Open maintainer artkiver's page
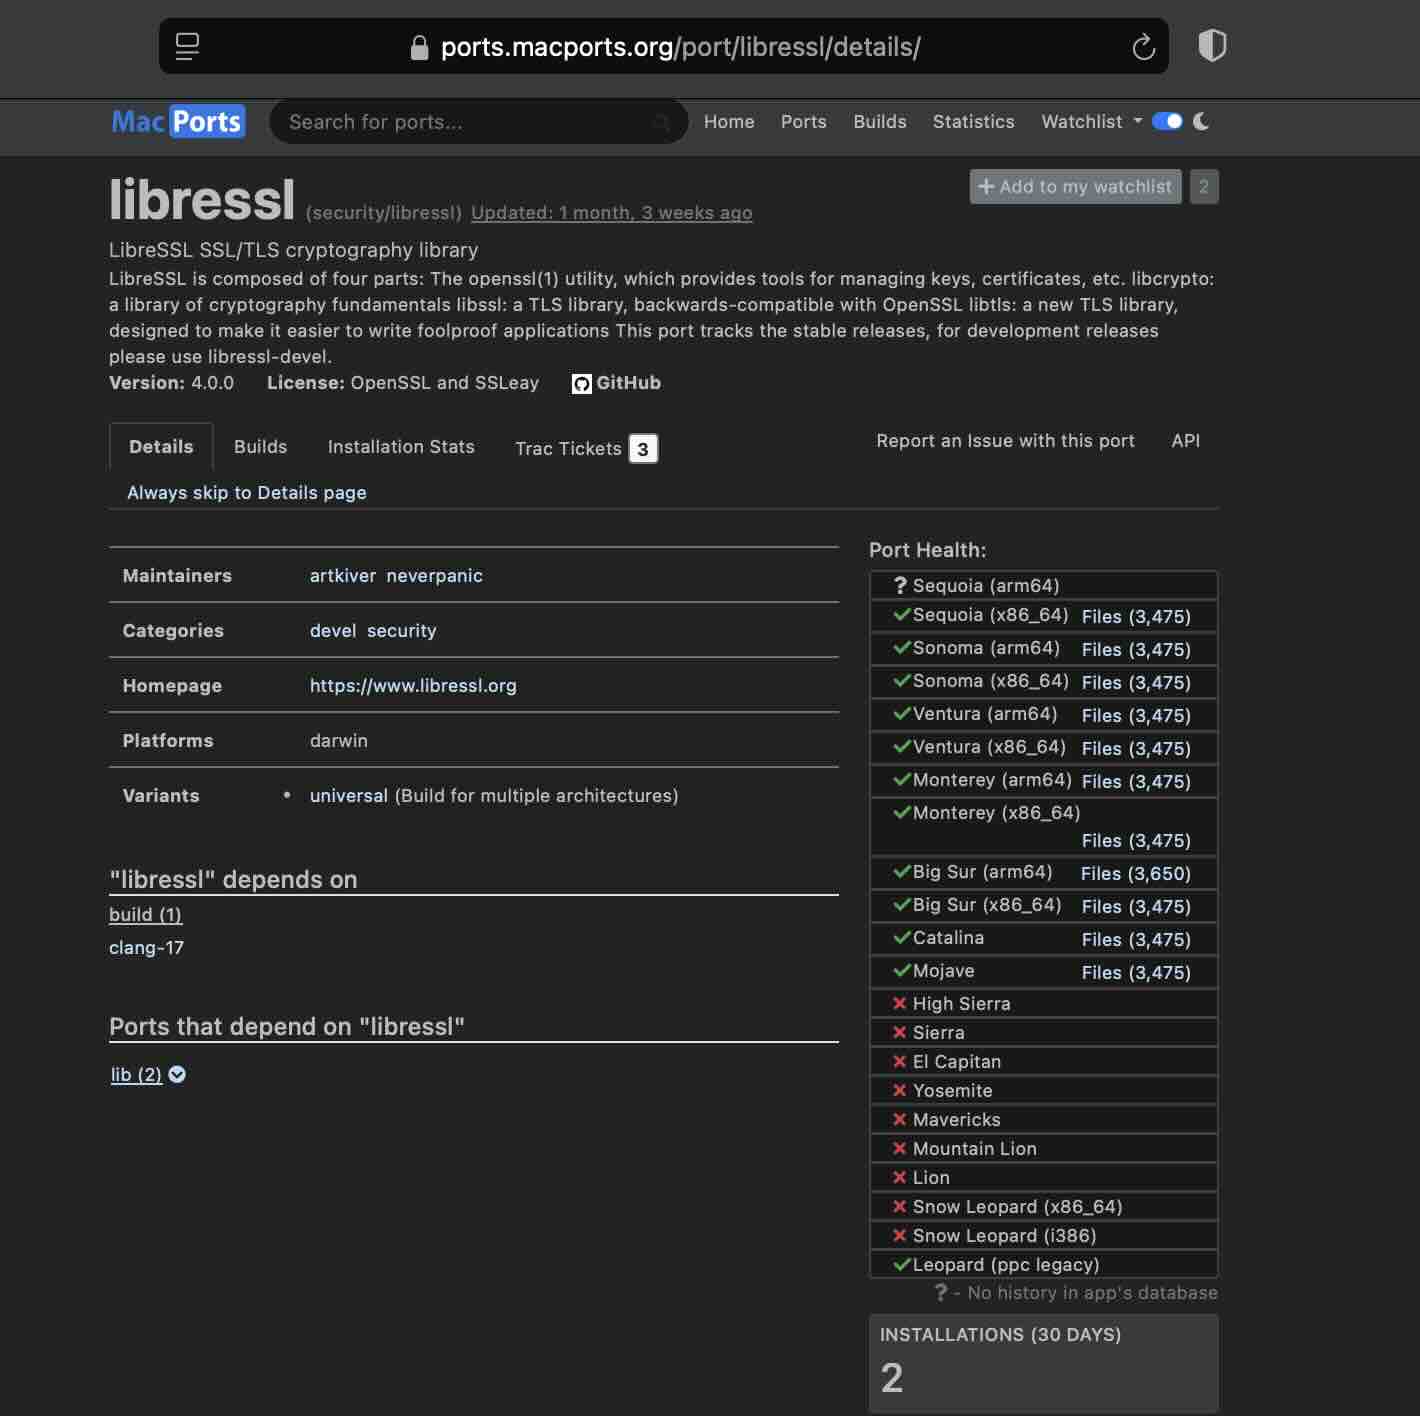 tap(343, 576)
